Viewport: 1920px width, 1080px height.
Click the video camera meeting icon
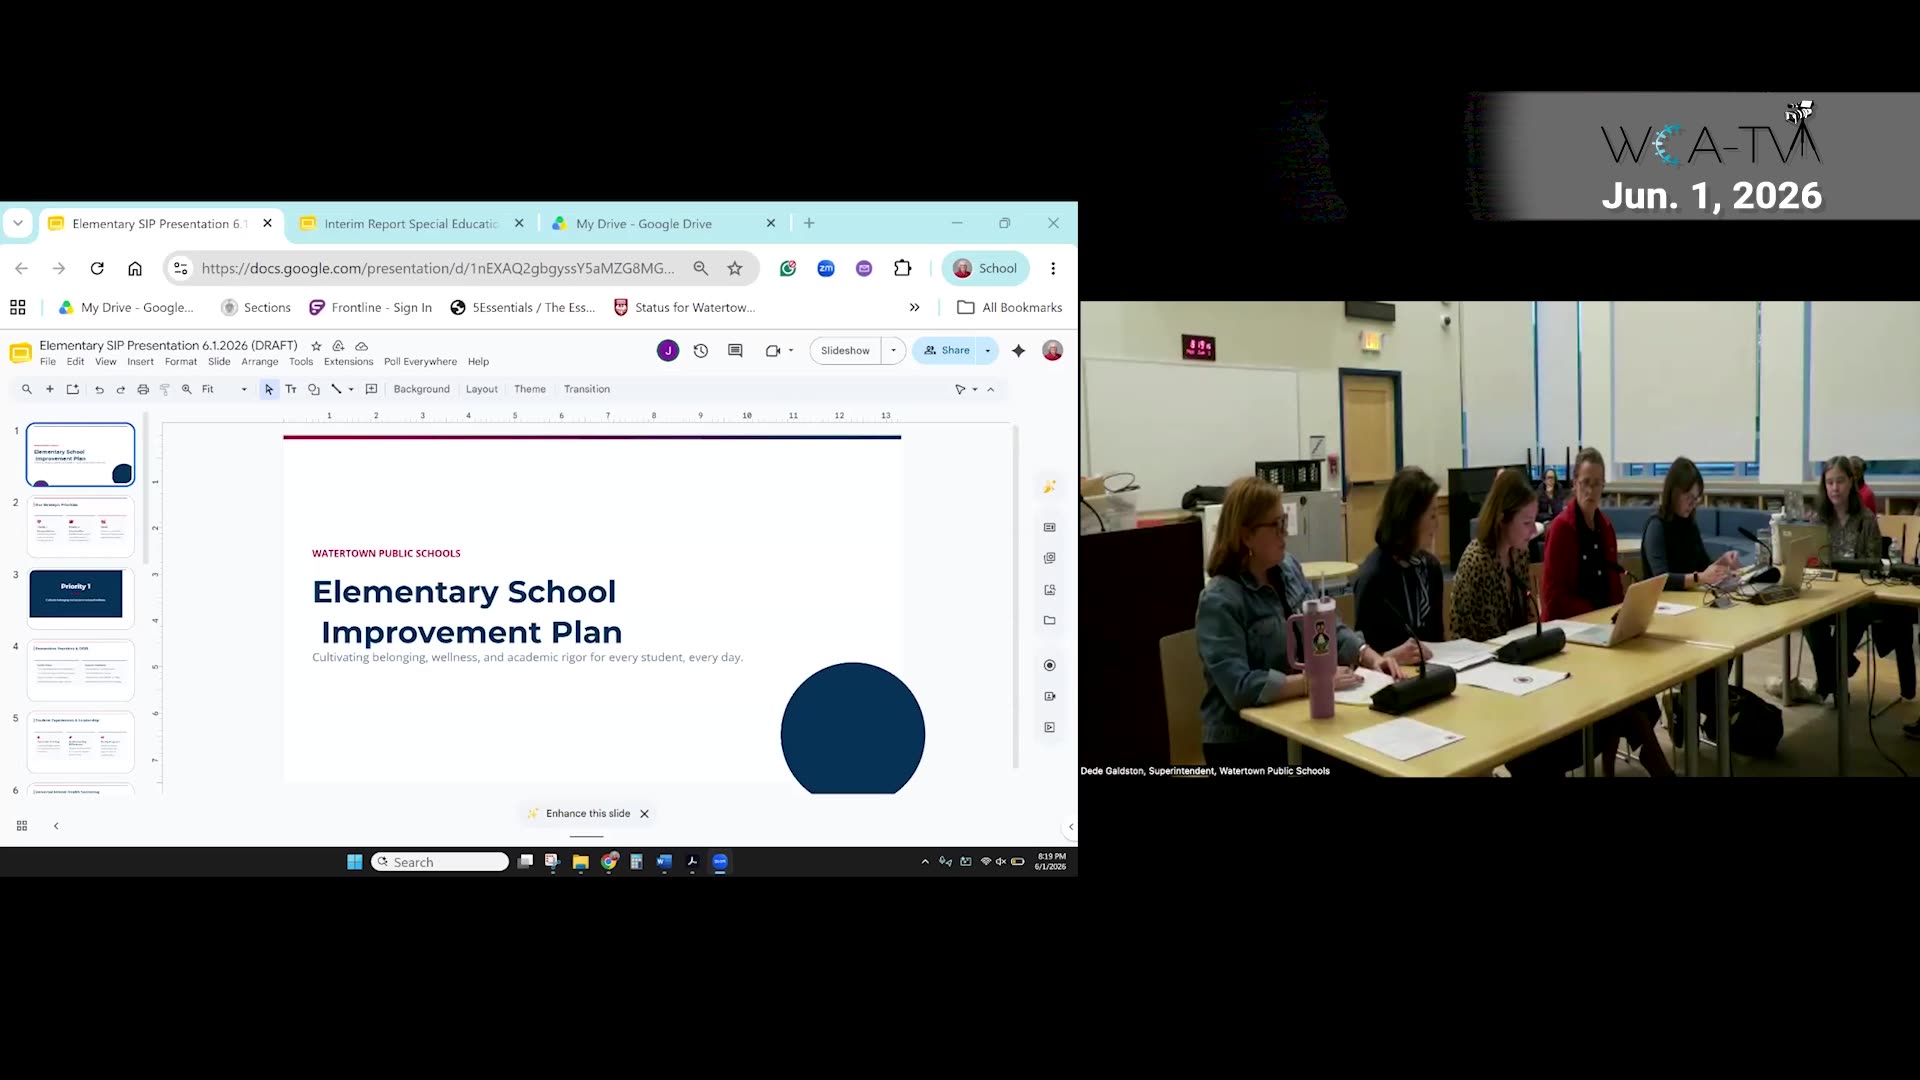[x=772, y=350]
